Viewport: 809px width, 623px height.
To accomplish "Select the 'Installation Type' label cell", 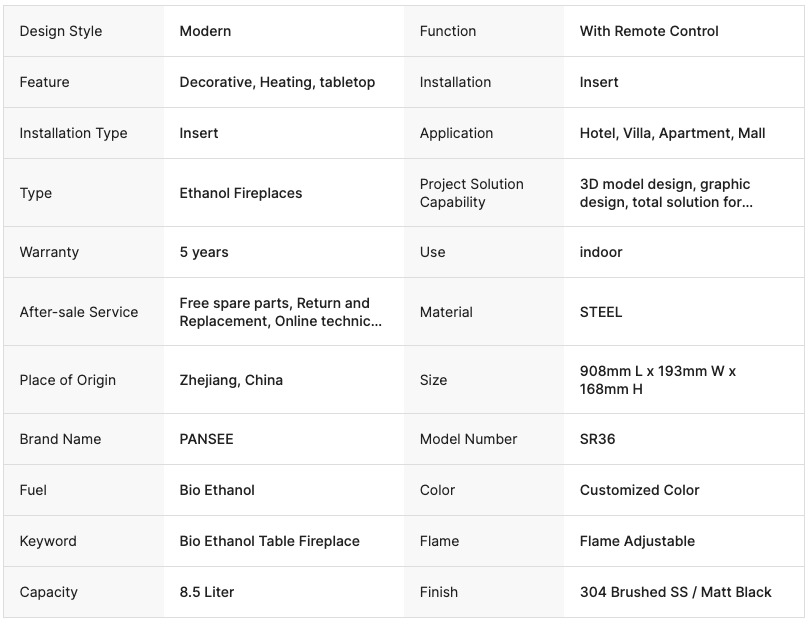I will 73,133.
